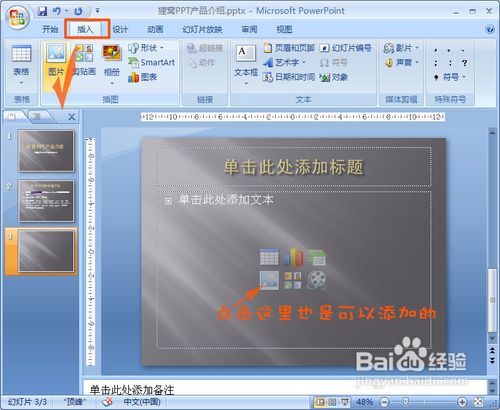Image resolution: width=500 pixels, height=410 pixels.
Task: Open the Office button menu
Action: click(18, 17)
